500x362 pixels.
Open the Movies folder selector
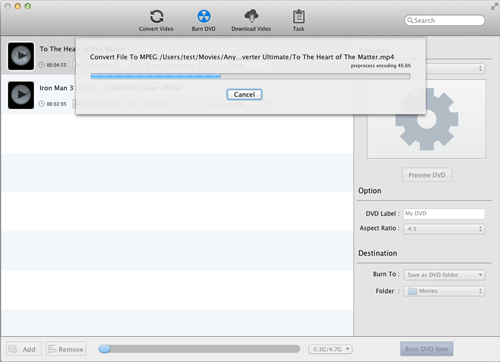pyautogui.click(x=444, y=291)
